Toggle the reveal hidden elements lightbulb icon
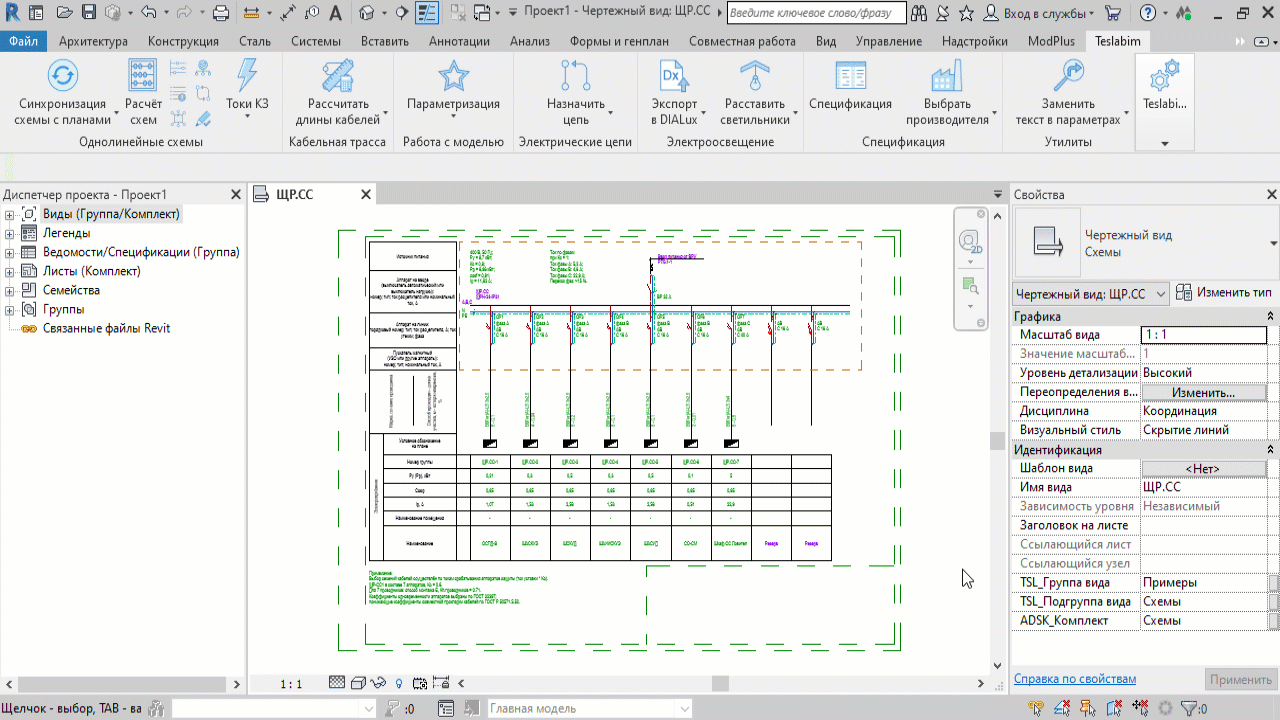 pos(399,684)
